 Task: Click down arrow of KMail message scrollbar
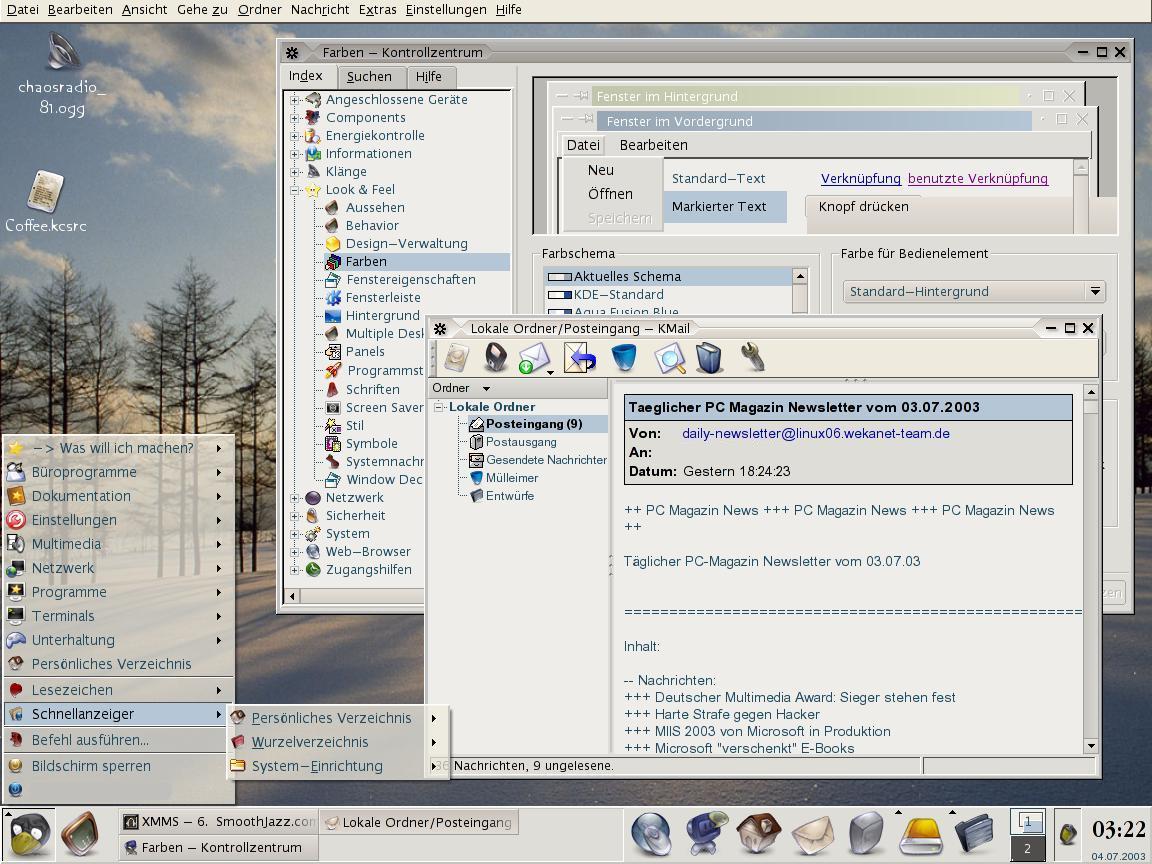[x=1091, y=745]
